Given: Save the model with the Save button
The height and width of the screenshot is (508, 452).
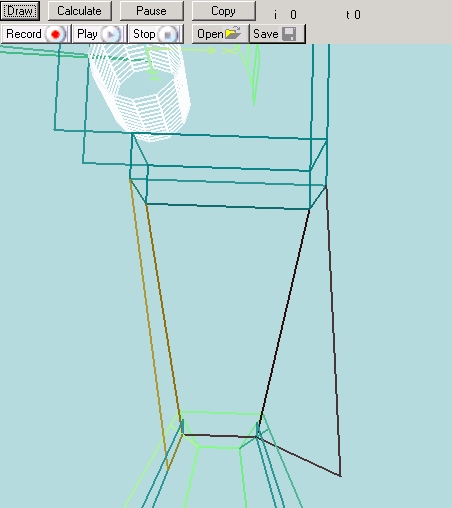Looking at the screenshot, I should [277, 34].
